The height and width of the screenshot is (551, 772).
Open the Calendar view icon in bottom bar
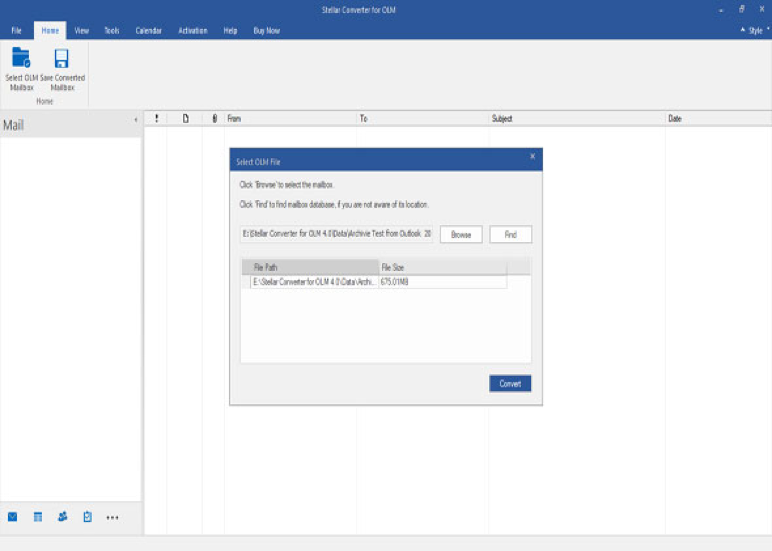(38, 517)
